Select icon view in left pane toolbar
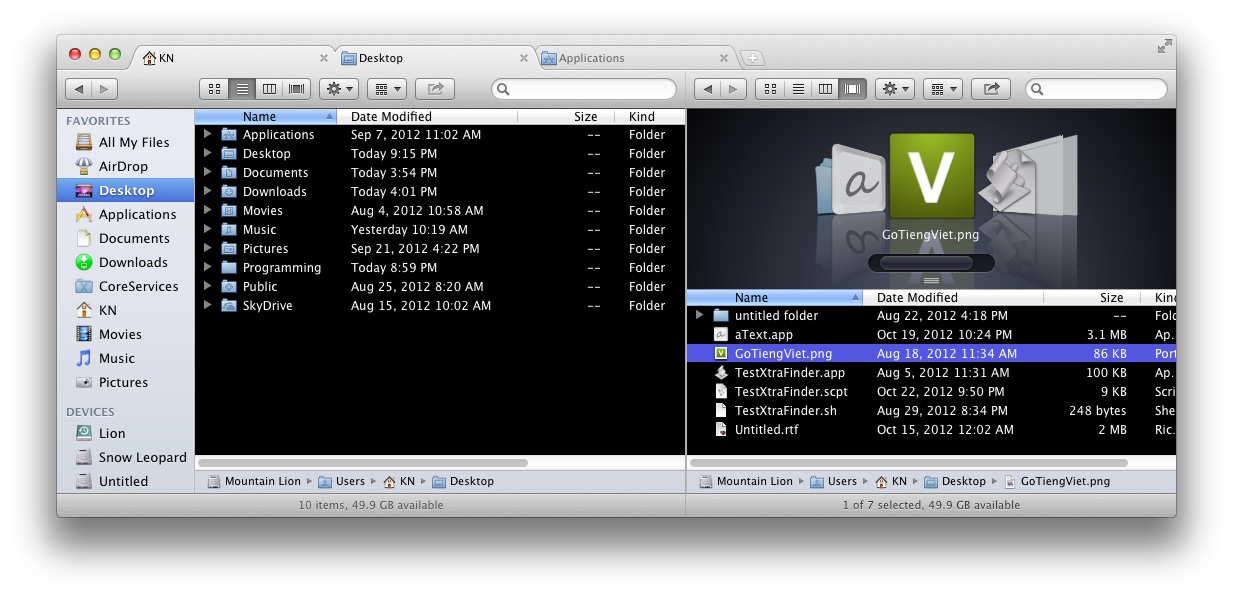The image size is (1233, 596). pos(214,89)
